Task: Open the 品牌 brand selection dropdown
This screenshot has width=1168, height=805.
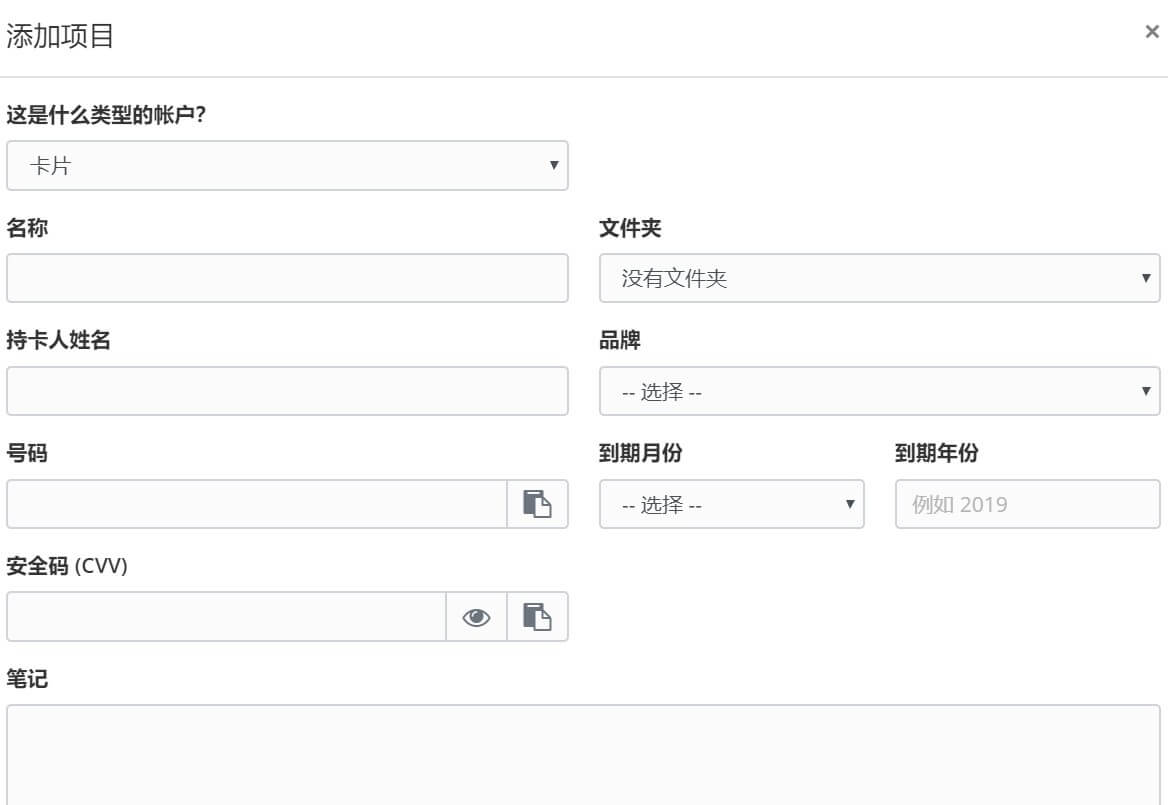Action: click(879, 391)
